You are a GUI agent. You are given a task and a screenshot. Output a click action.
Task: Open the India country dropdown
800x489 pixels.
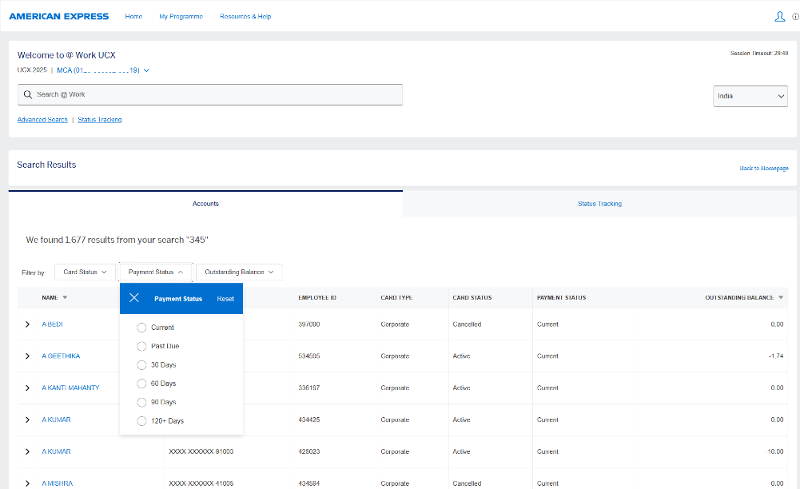point(750,96)
